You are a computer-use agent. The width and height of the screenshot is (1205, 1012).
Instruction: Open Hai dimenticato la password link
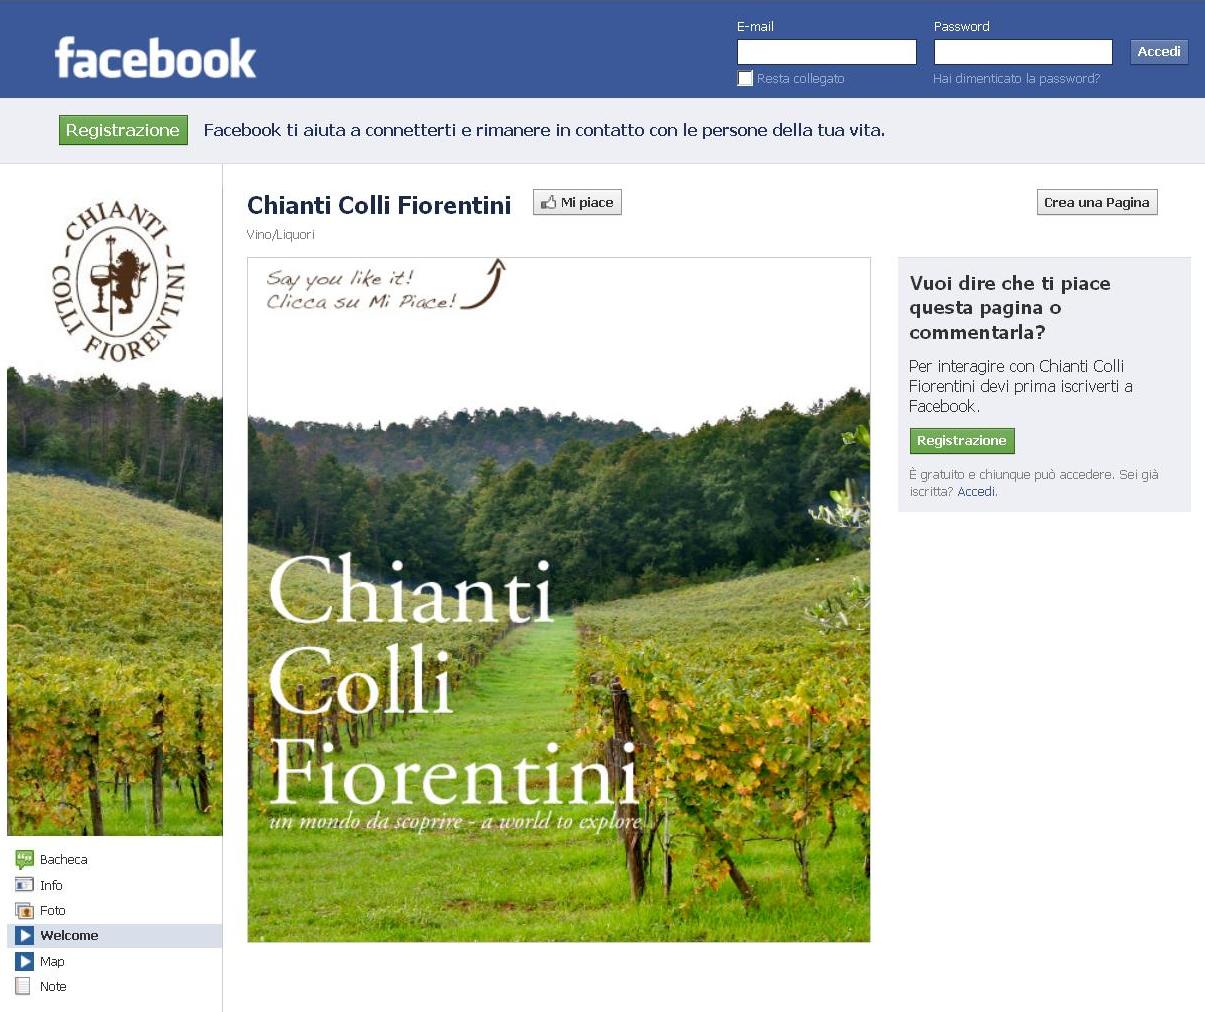tap(1016, 78)
